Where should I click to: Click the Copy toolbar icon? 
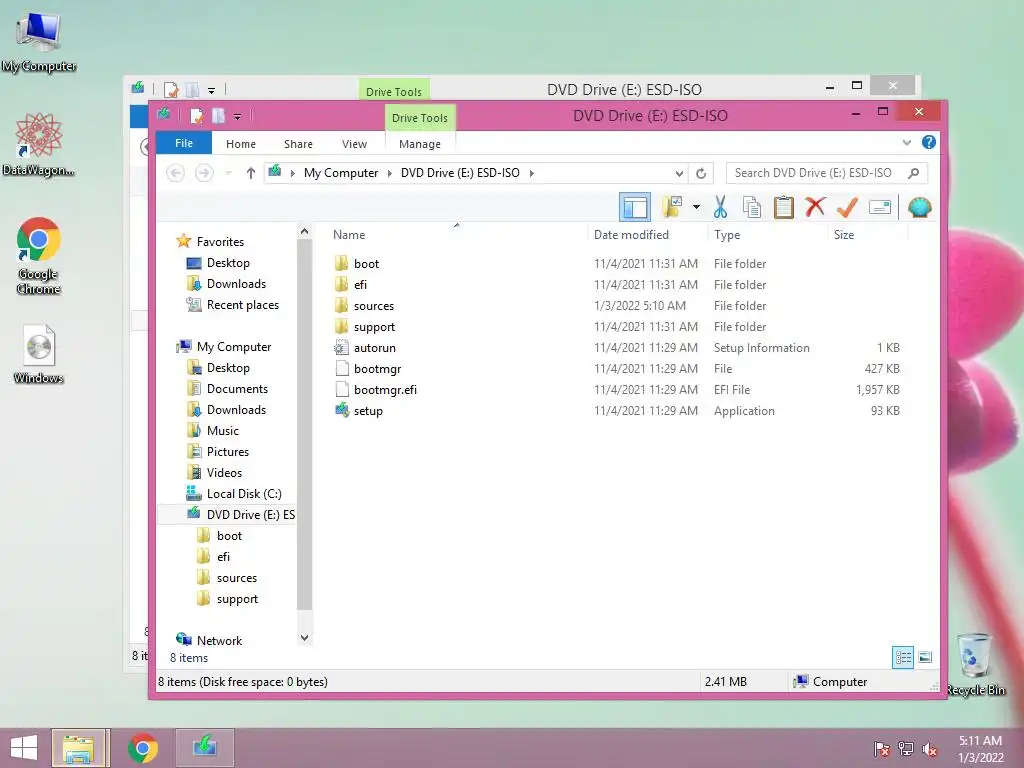tap(752, 207)
